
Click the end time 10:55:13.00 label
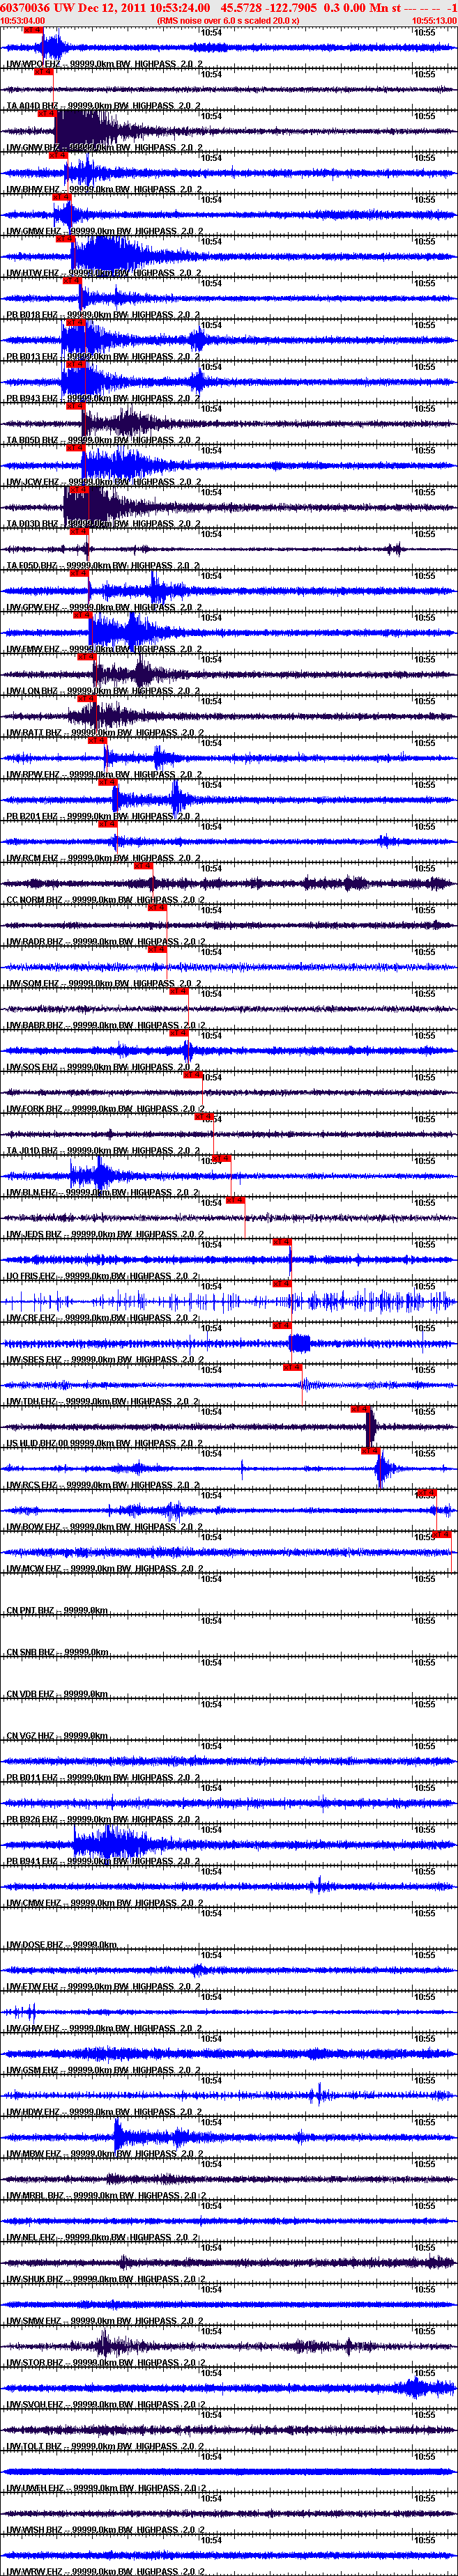point(434,20)
